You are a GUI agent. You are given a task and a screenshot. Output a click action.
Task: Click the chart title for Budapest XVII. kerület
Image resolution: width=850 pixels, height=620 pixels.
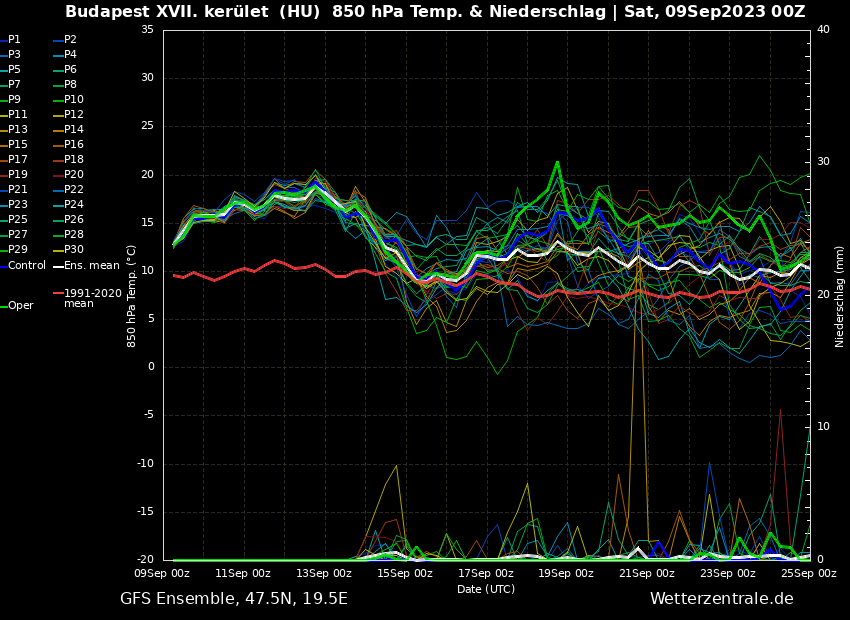point(435,12)
